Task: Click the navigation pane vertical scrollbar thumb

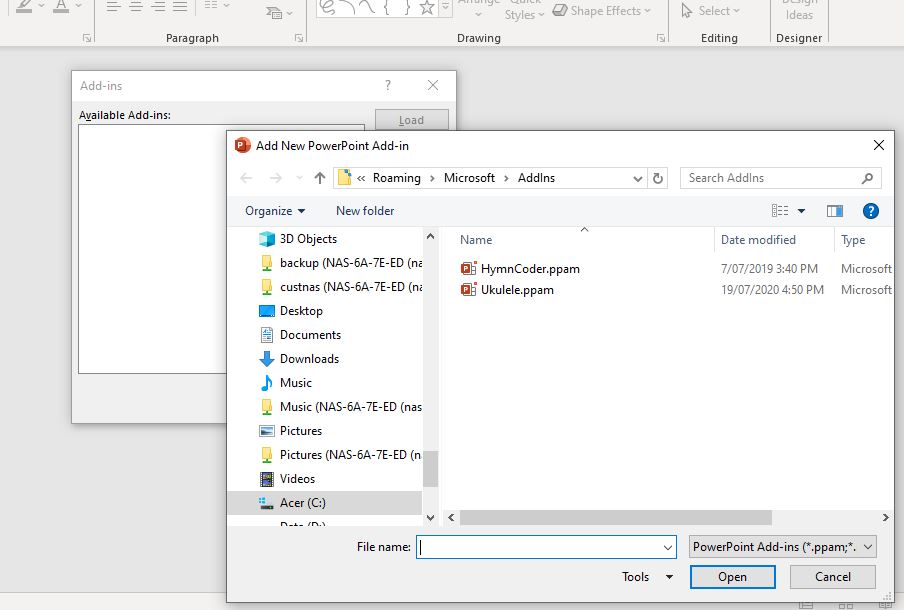Action: point(430,469)
